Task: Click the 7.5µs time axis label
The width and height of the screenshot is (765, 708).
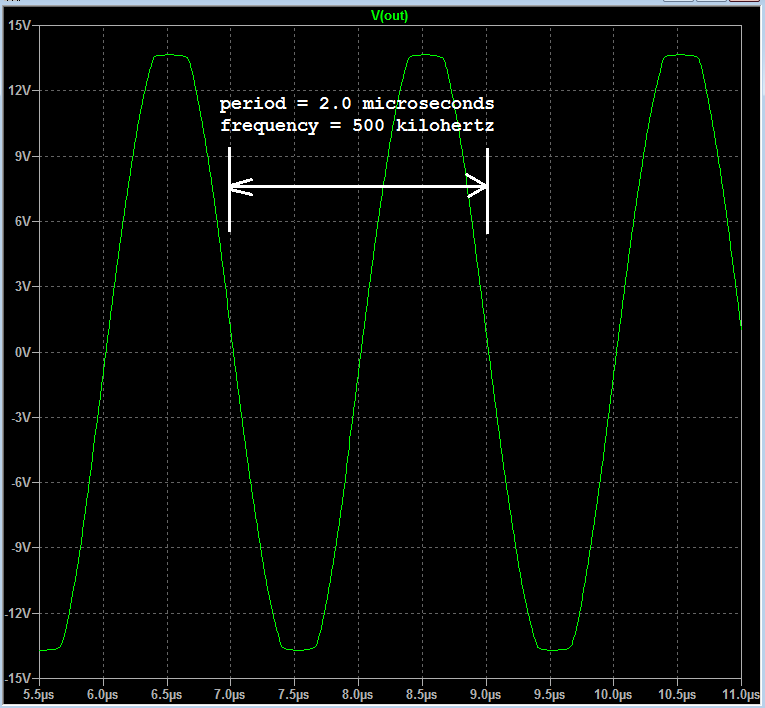Action: (294, 695)
